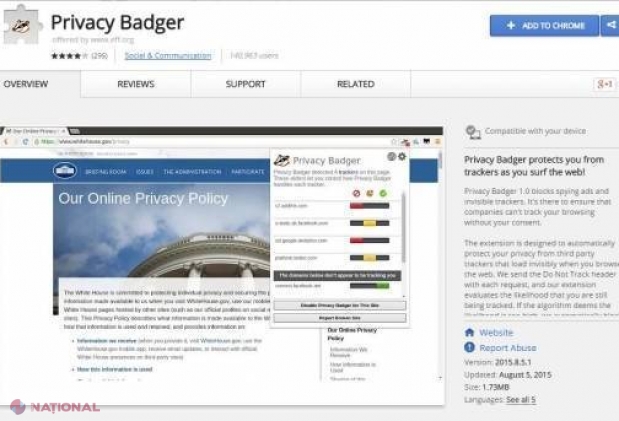619x421 pixels.
Task: Click the share icon next to Add to Chrome
Action: pos(610,26)
